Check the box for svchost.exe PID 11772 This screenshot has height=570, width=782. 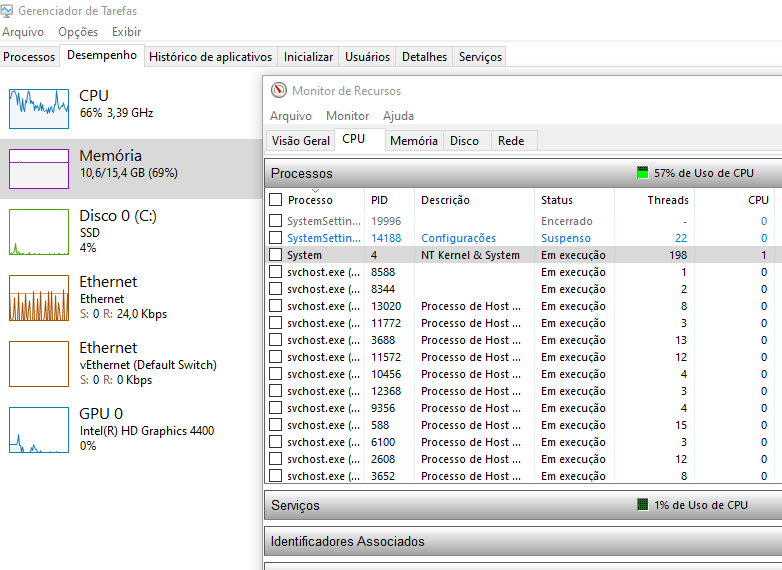[275, 323]
